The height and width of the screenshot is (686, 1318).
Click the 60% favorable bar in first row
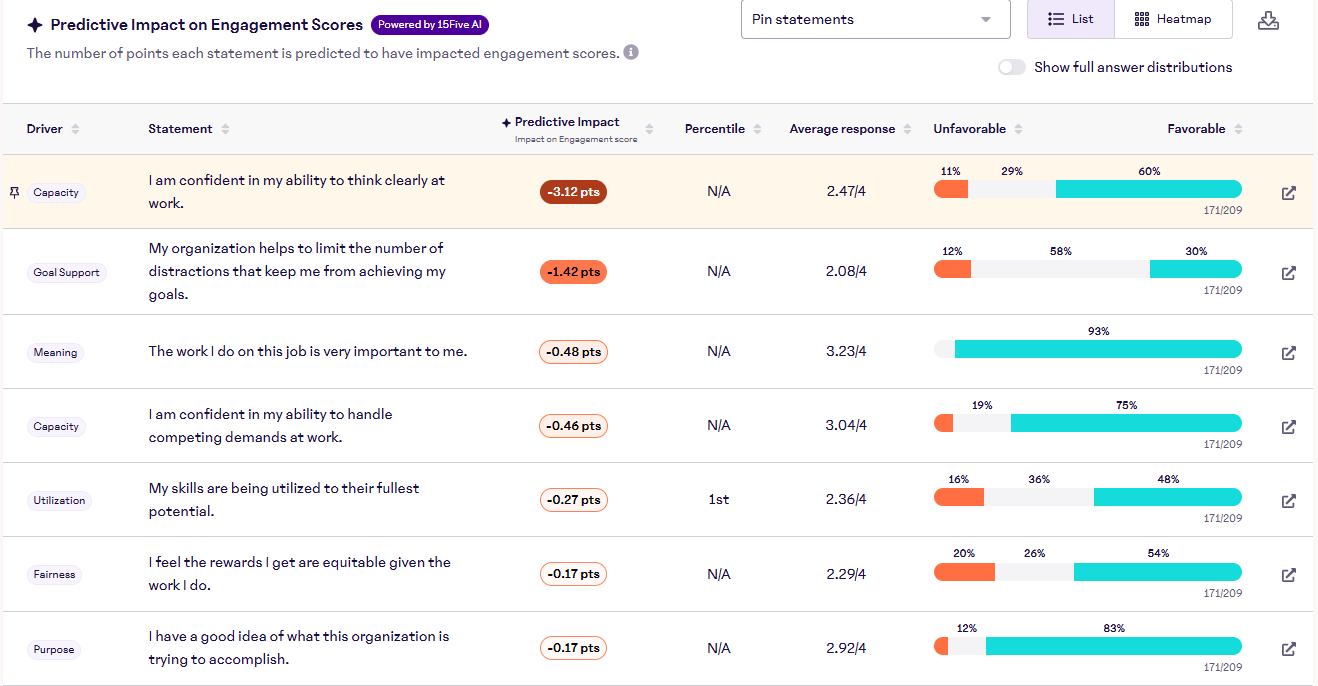click(1148, 189)
